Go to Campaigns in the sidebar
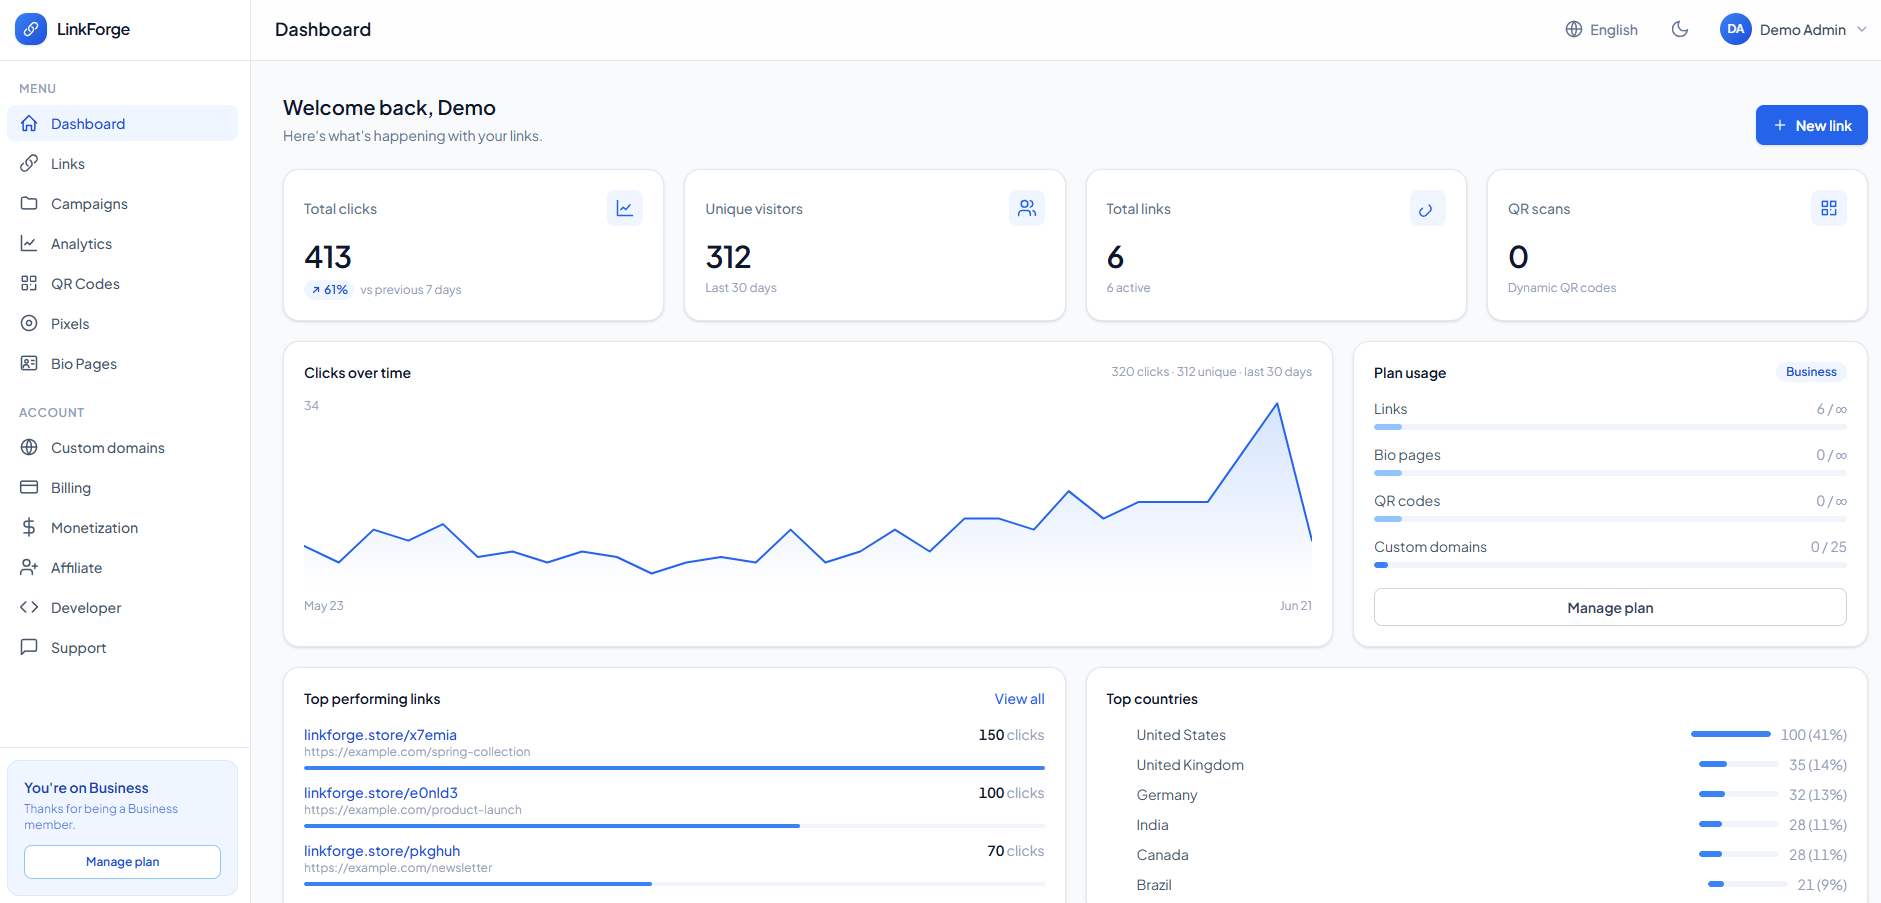Screen dimensions: 1881x903 (122, 203)
